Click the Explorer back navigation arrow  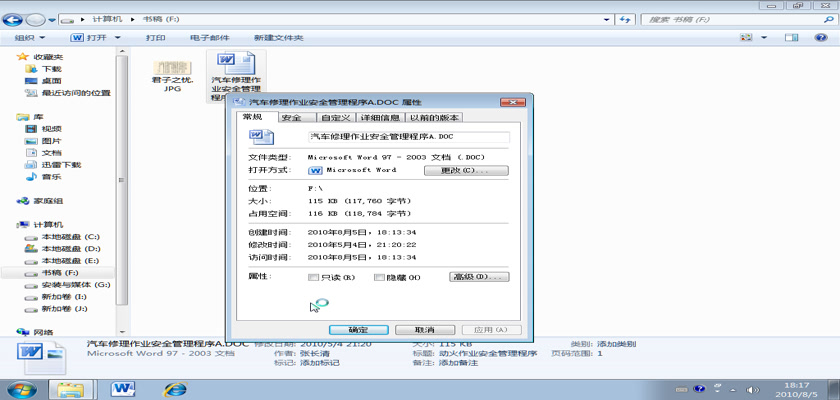tap(13, 19)
